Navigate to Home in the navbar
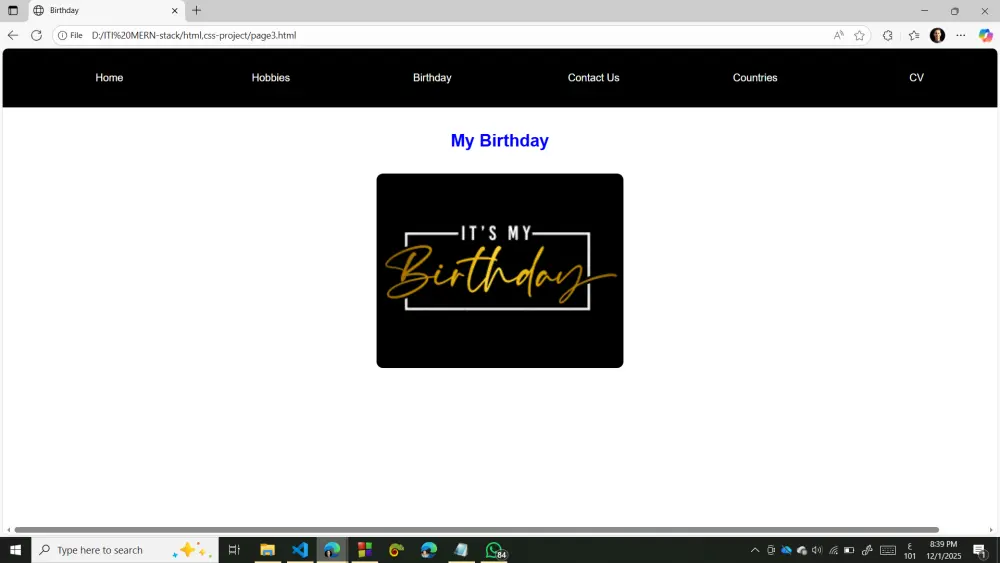The image size is (1000, 563). point(109,78)
